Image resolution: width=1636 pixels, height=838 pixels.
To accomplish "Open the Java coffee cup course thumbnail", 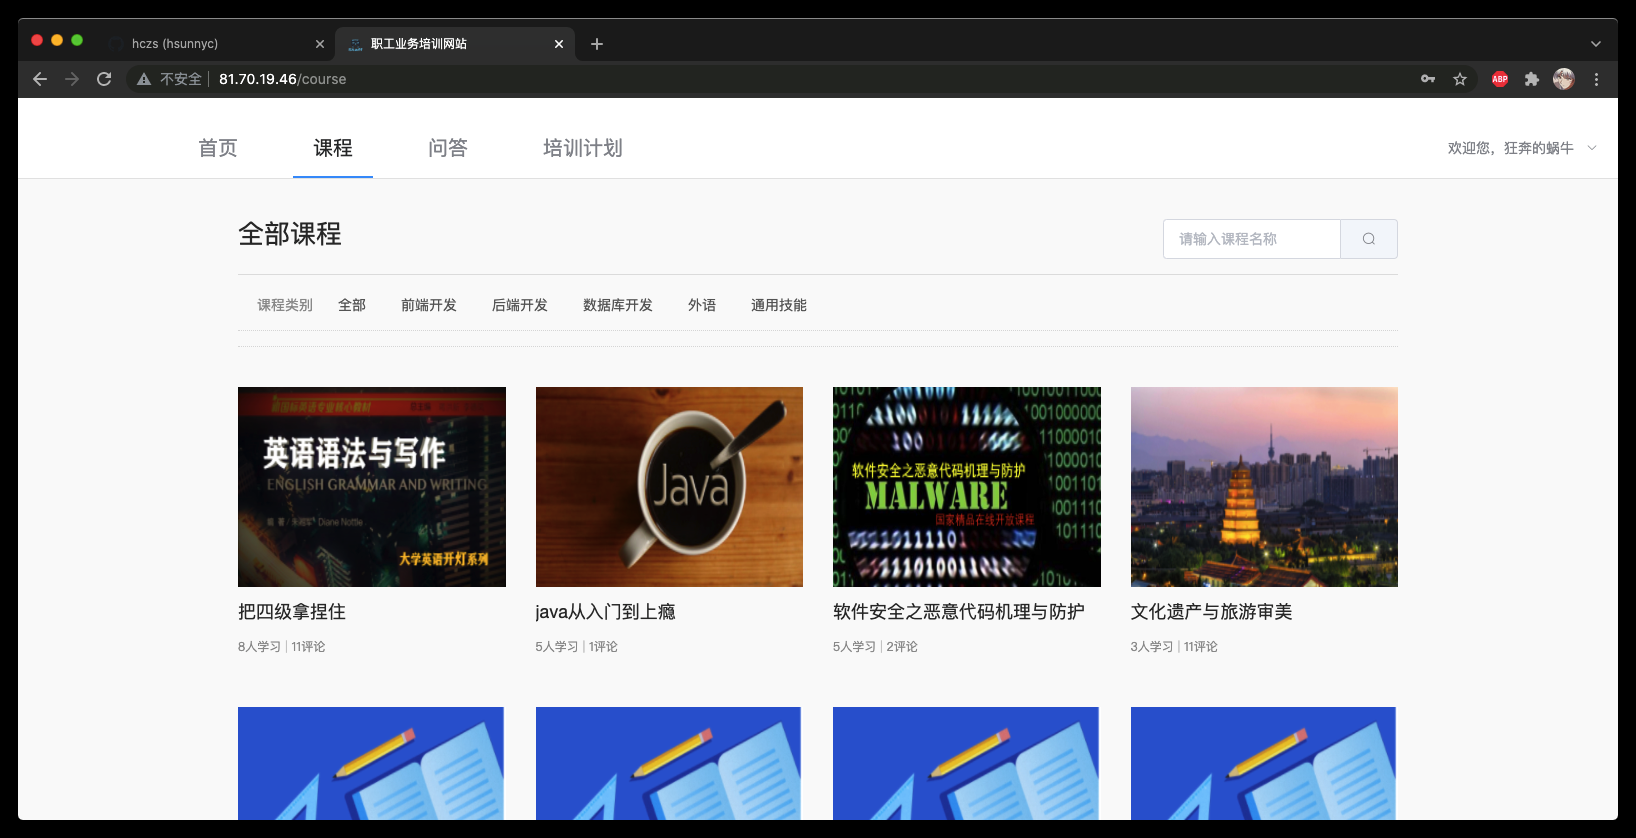I will tap(669, 487).
